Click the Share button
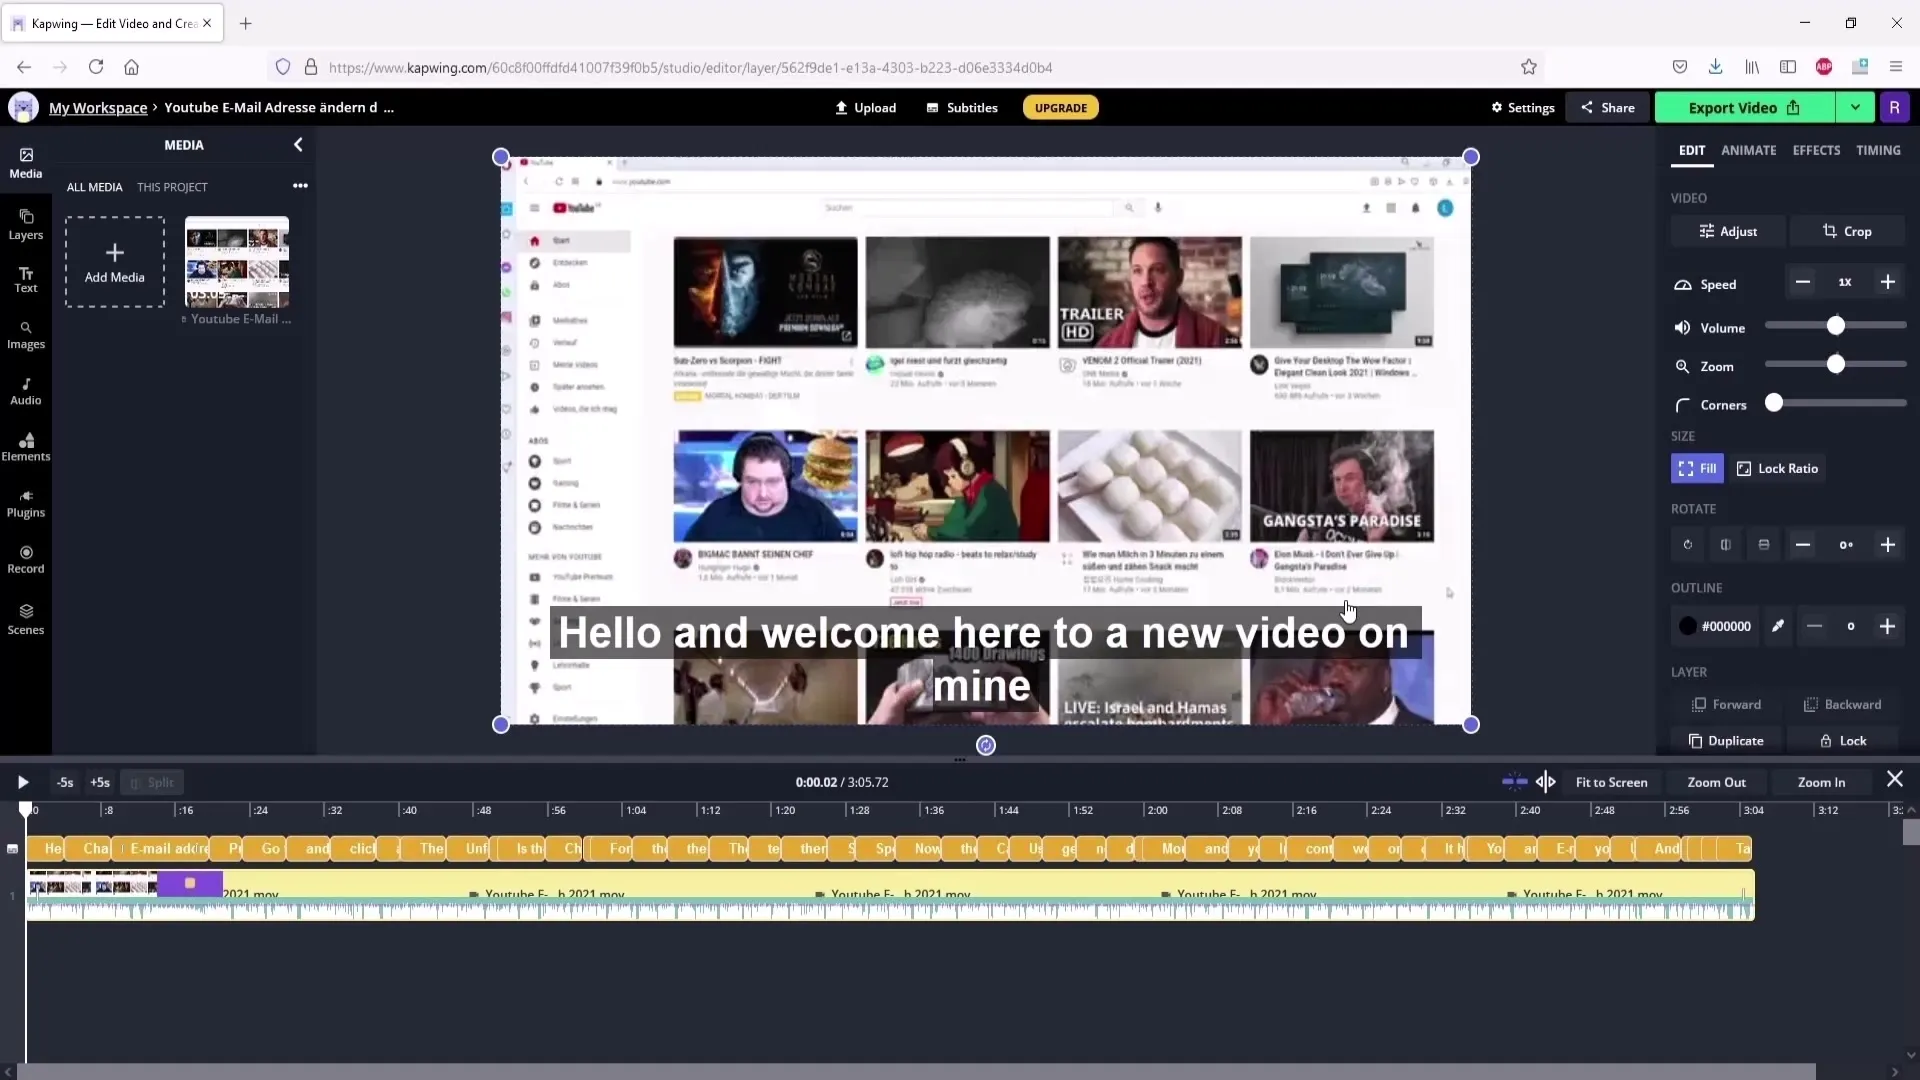This screenshot has width=1920, height=1080. click(1608, 108)
